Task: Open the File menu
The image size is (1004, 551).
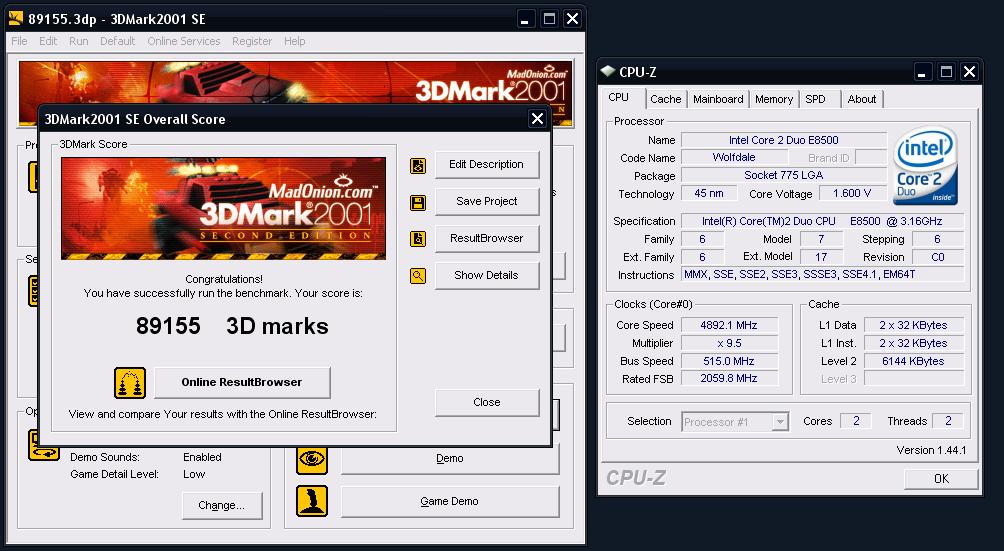Action: tap(19, 41)
